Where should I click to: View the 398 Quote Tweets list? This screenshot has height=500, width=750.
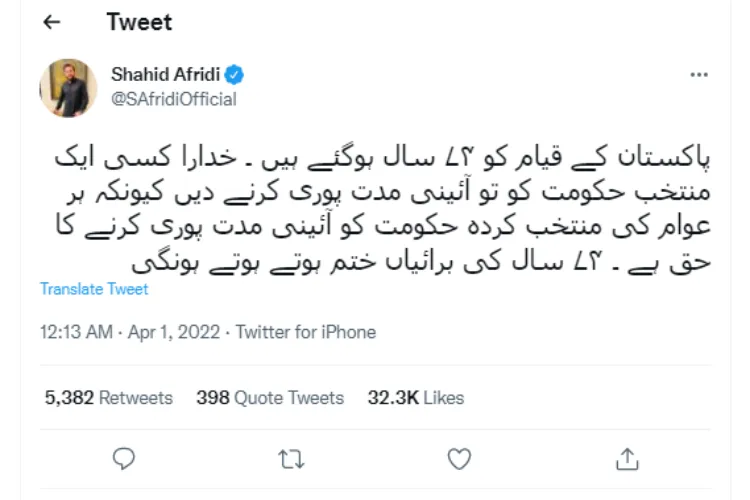[270, 397]
